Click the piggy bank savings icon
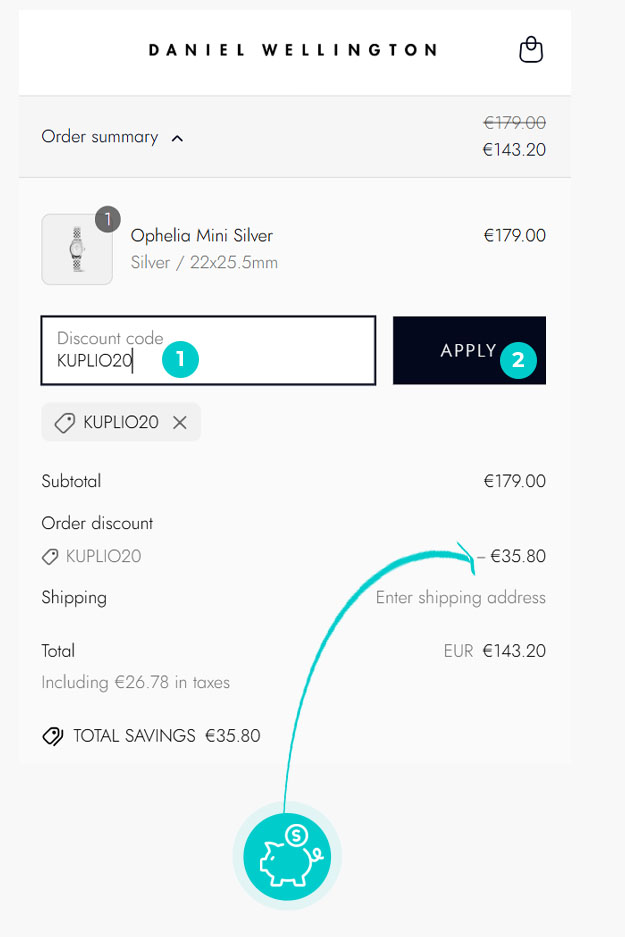Screen dimensions: 625x937 pos(287,857)
